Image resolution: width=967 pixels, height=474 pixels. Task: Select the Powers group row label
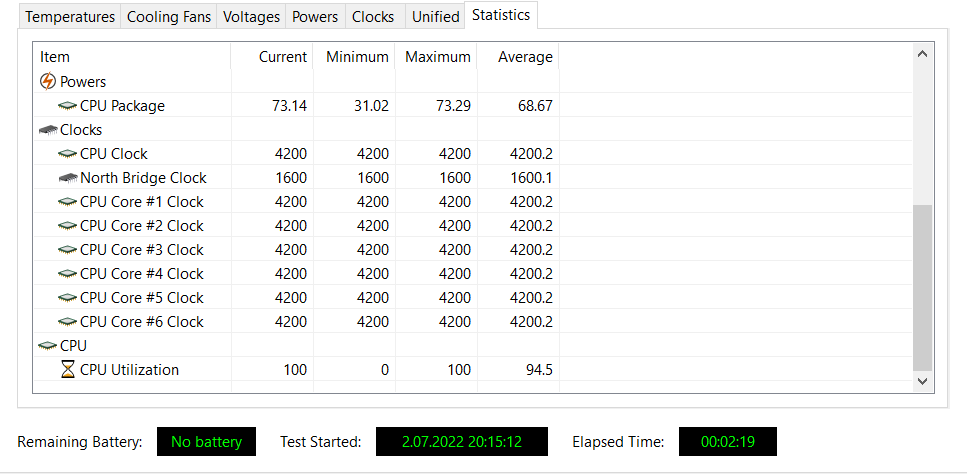83,81
